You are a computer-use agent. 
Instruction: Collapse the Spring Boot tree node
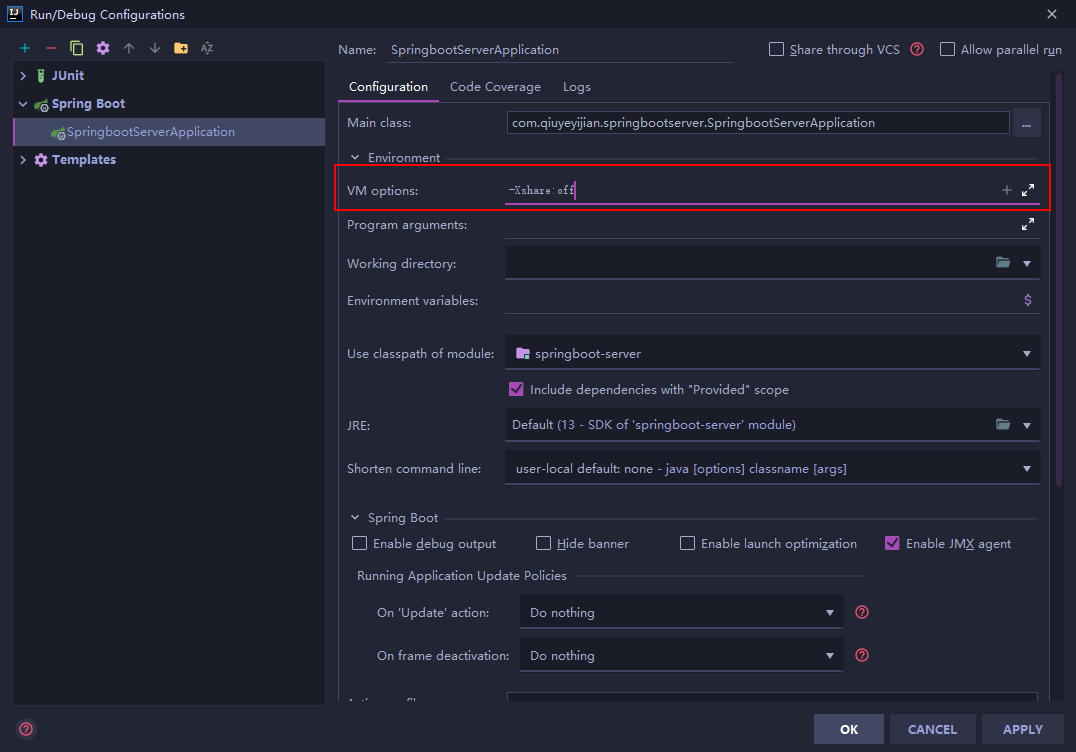(x=23, y=104)
